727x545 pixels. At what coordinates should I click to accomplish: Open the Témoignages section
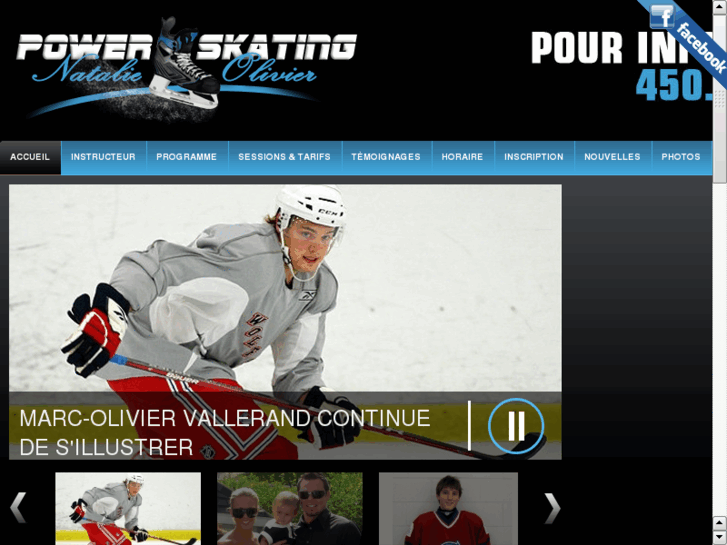(x=386, y=157)
